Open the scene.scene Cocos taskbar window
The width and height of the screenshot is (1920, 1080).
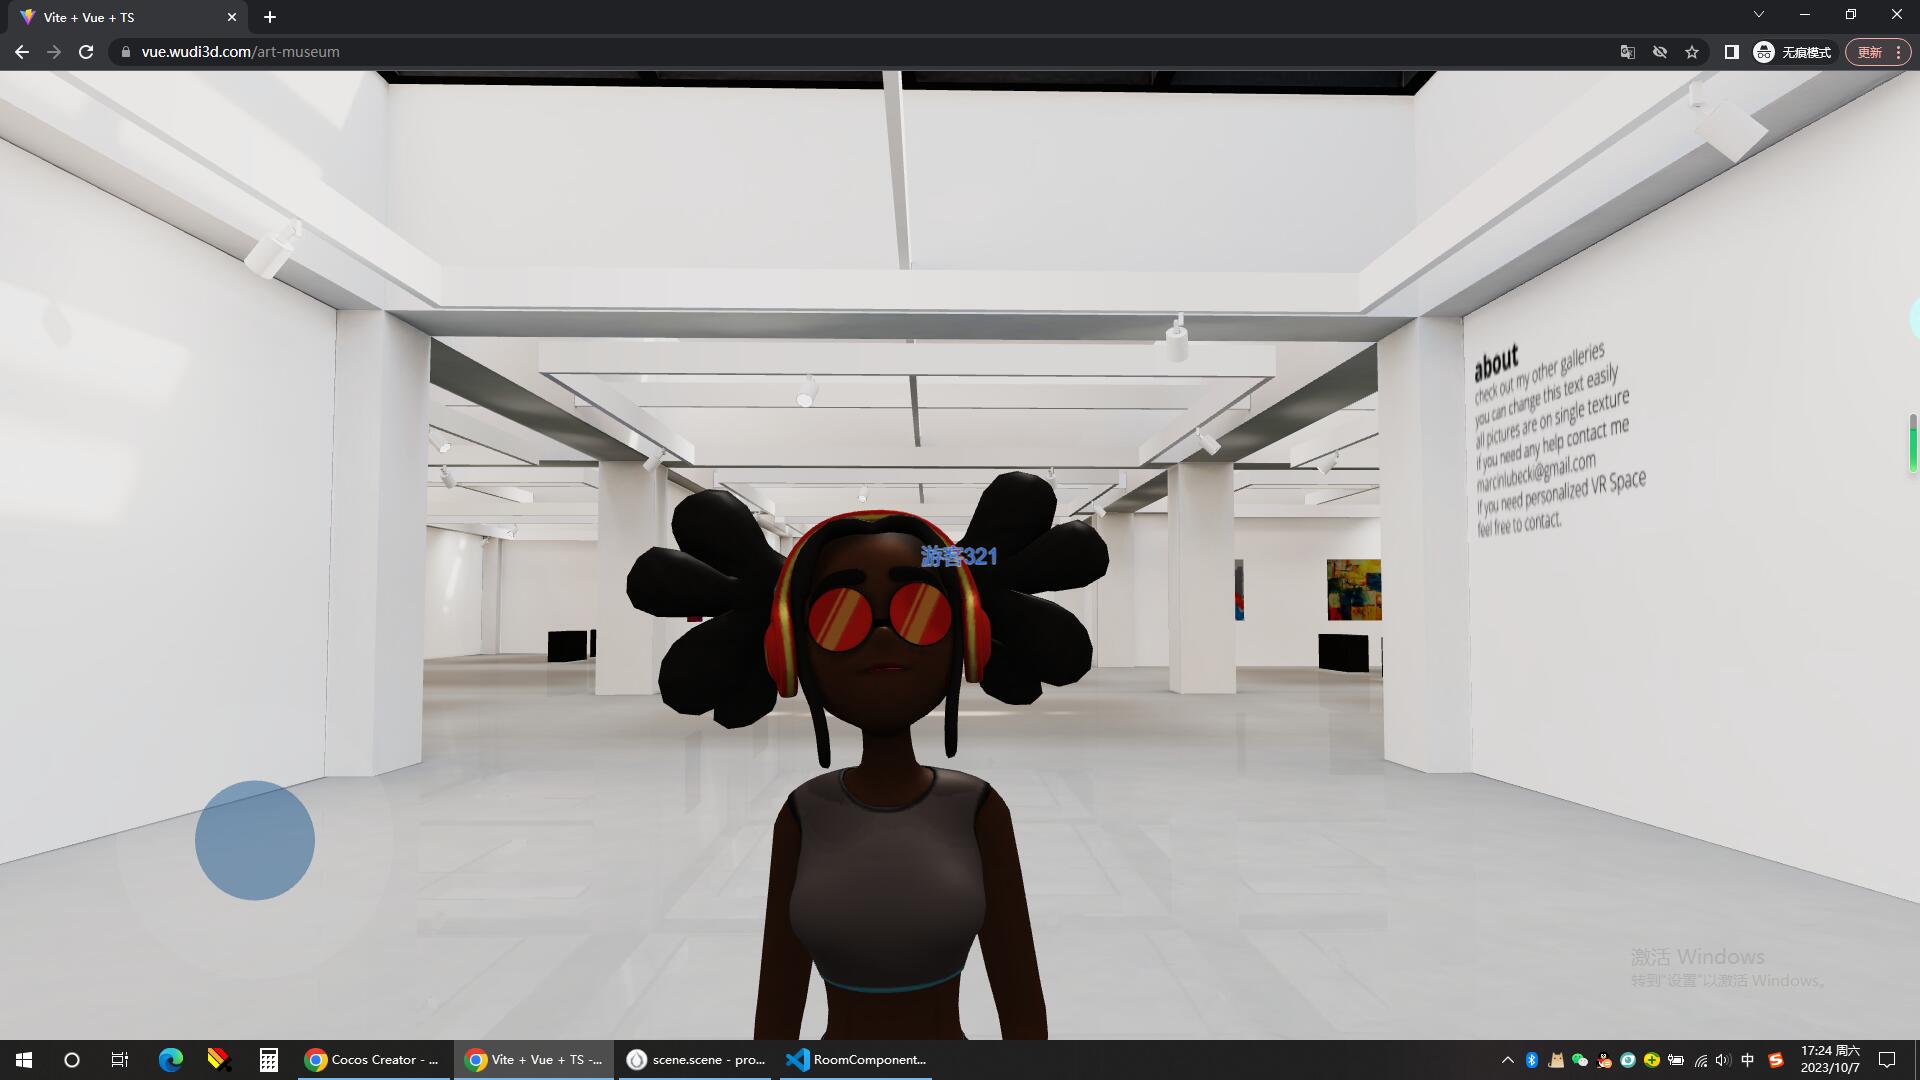pyautogui.click(x=695, y=1060)
